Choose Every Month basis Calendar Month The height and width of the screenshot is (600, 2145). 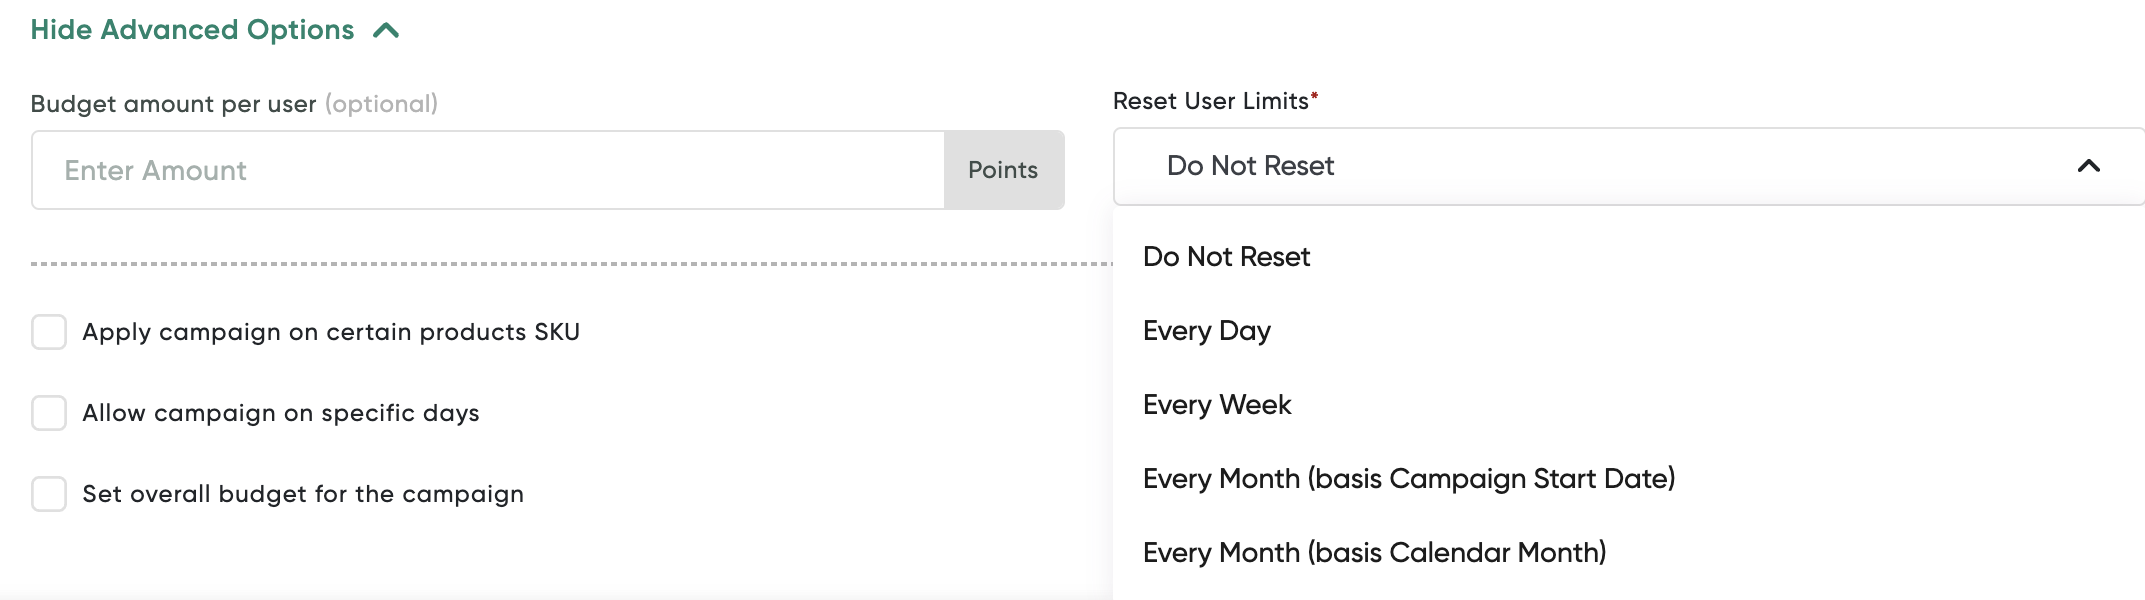tap(1374, 553)
